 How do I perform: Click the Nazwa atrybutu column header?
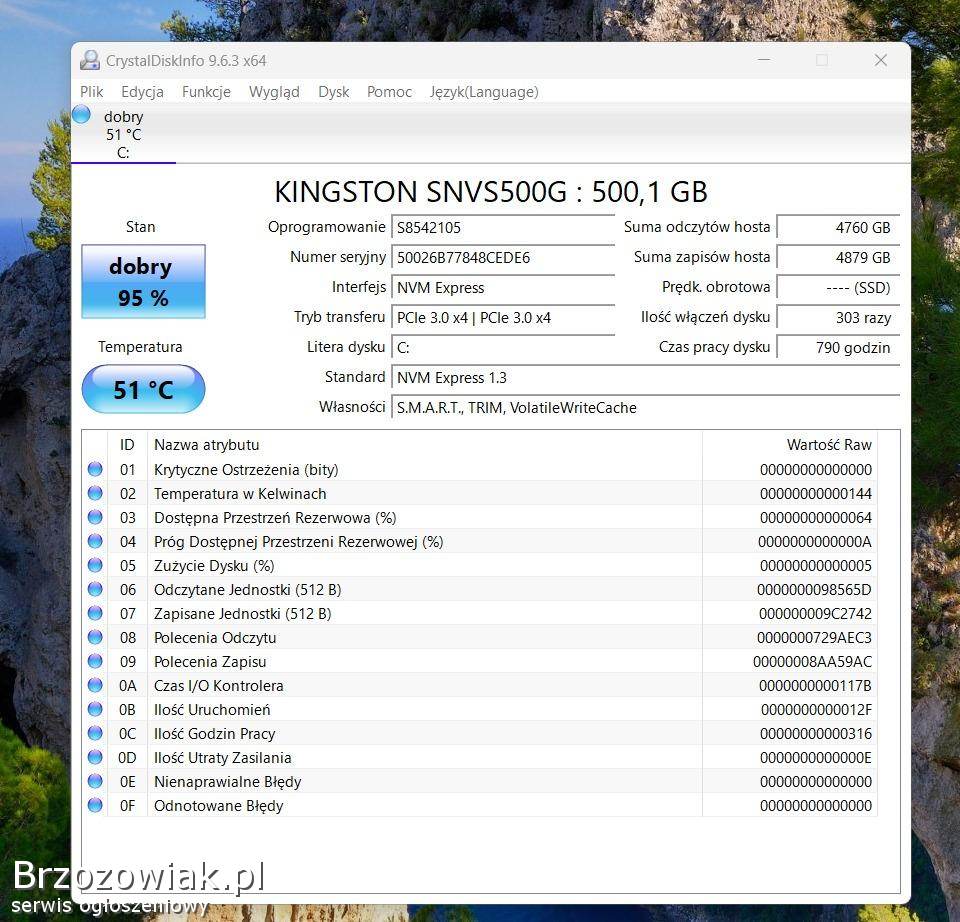424,445
